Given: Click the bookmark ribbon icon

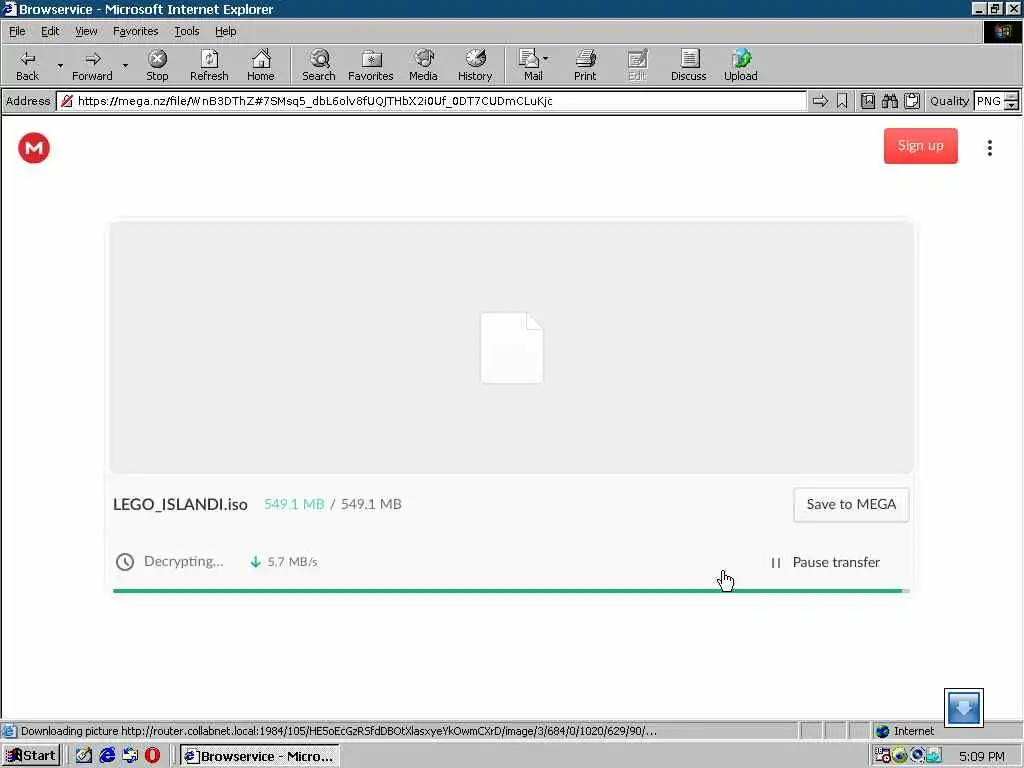Looking at the screenshot, I should (x=842, y=101).
